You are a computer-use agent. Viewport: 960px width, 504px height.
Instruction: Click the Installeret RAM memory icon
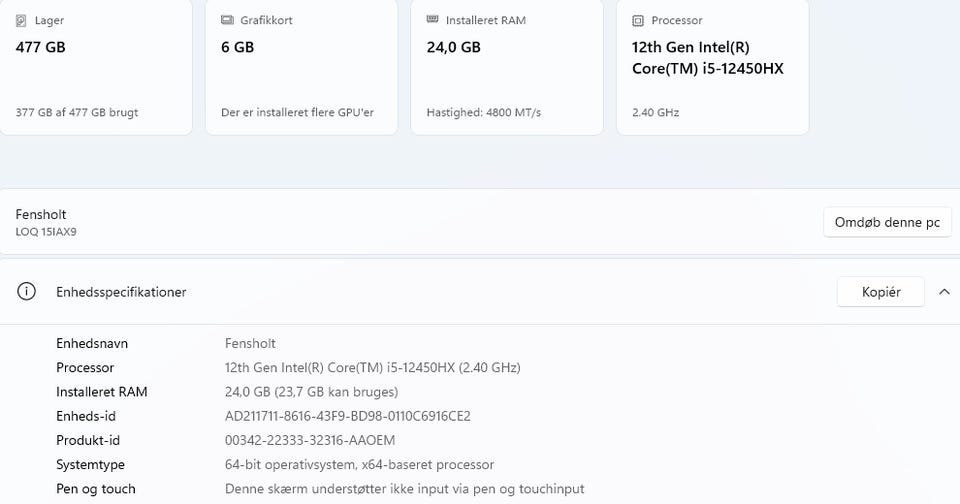tap(432, 20)
